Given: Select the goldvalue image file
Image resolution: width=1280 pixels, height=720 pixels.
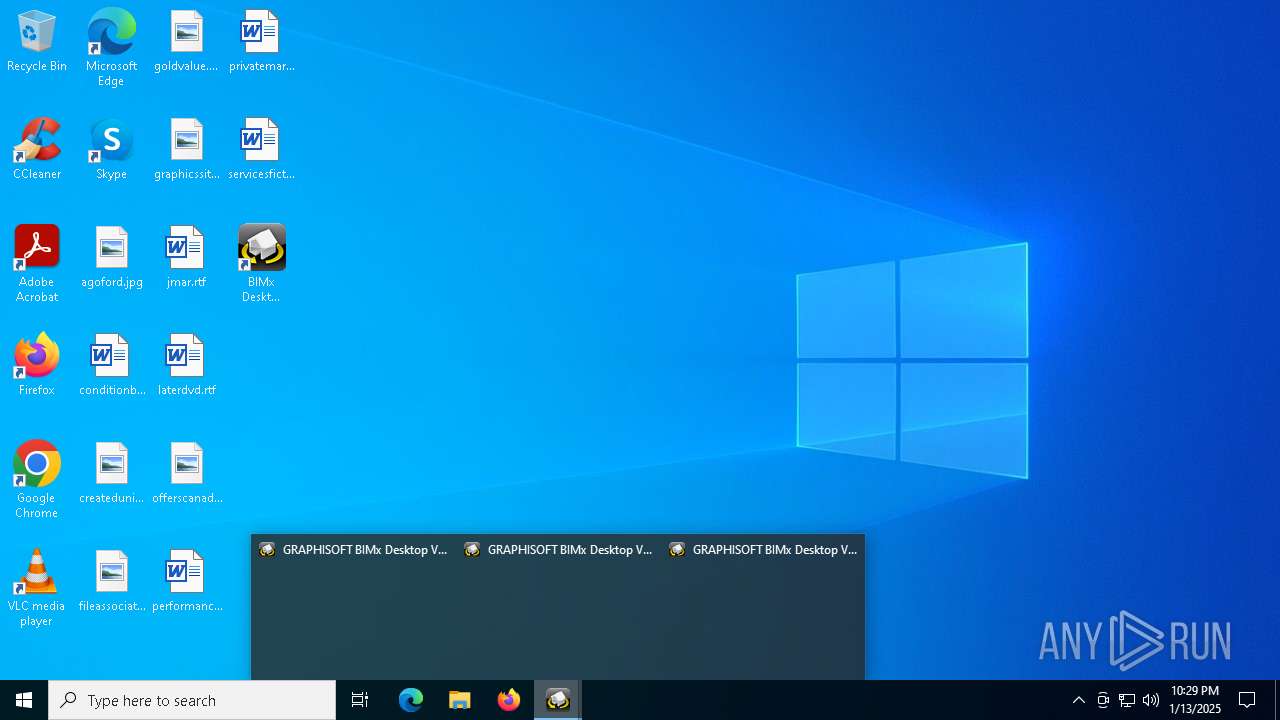Looking at the screenshot, I should [186, 41].
